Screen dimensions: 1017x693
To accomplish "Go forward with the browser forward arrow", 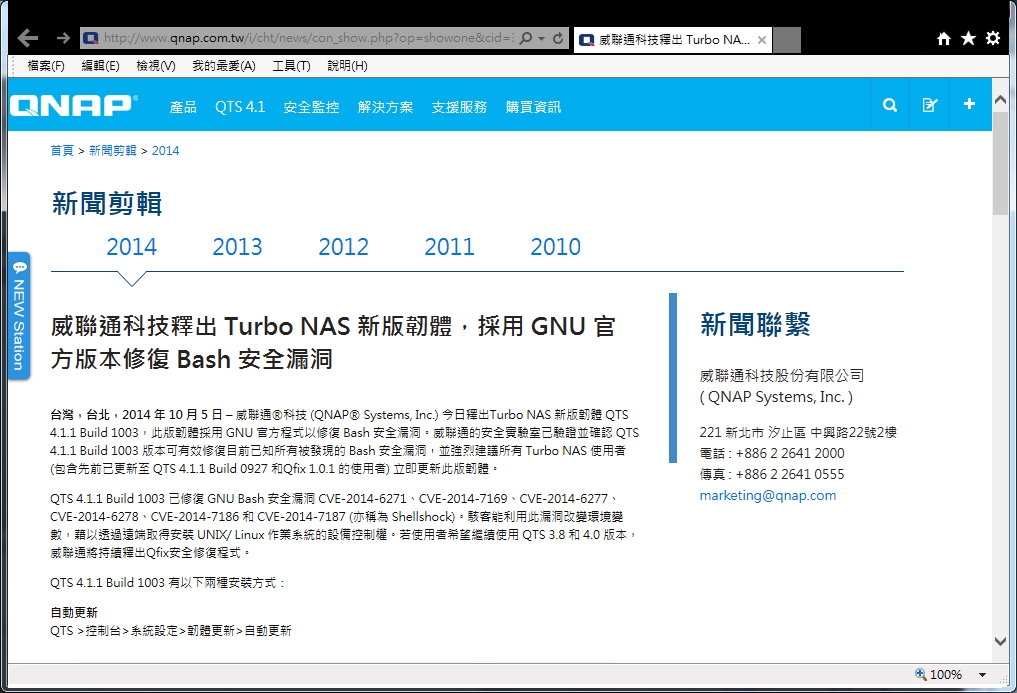I will 63,38.
